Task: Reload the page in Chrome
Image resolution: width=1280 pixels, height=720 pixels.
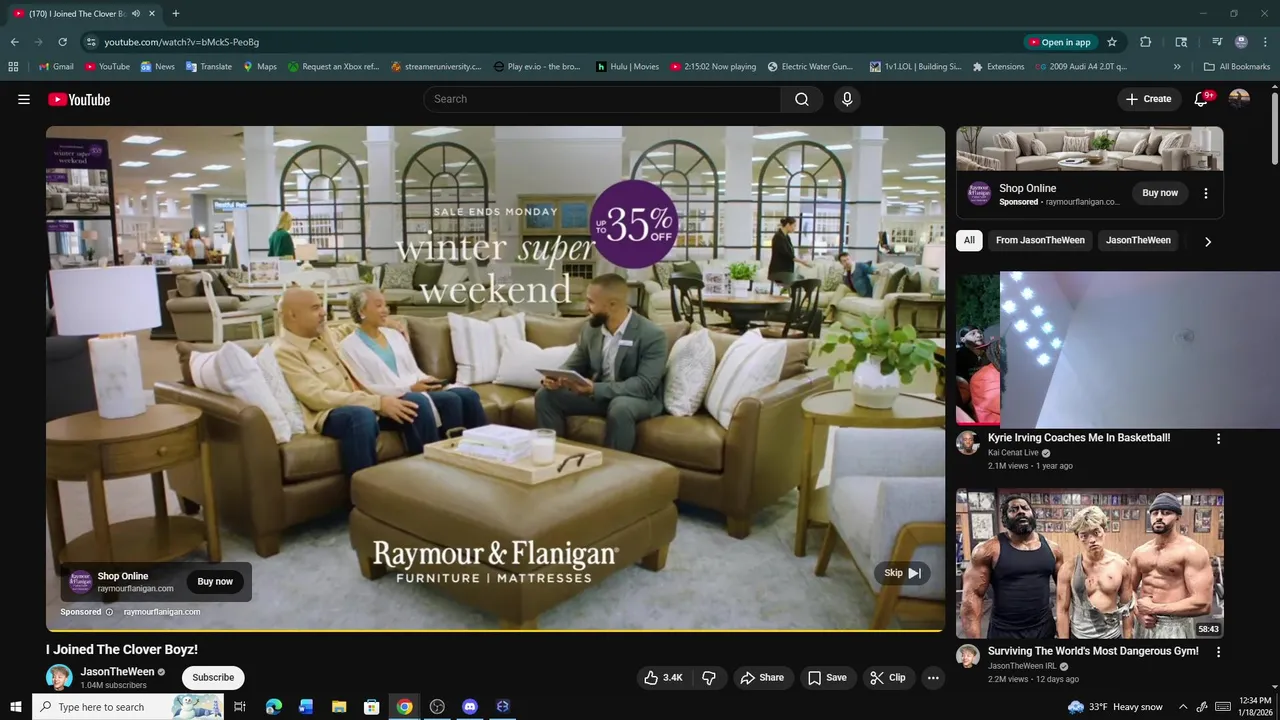Action: 62,42
